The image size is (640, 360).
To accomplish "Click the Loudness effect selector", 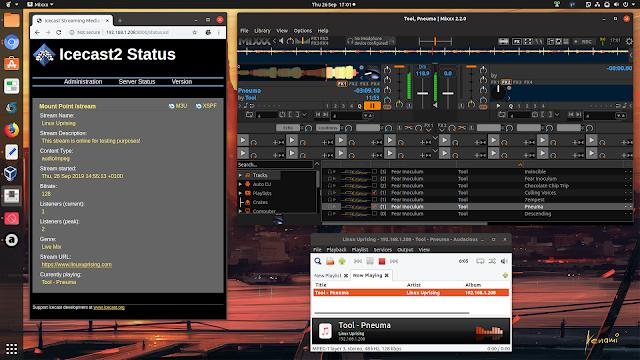I will click(328, 128).
